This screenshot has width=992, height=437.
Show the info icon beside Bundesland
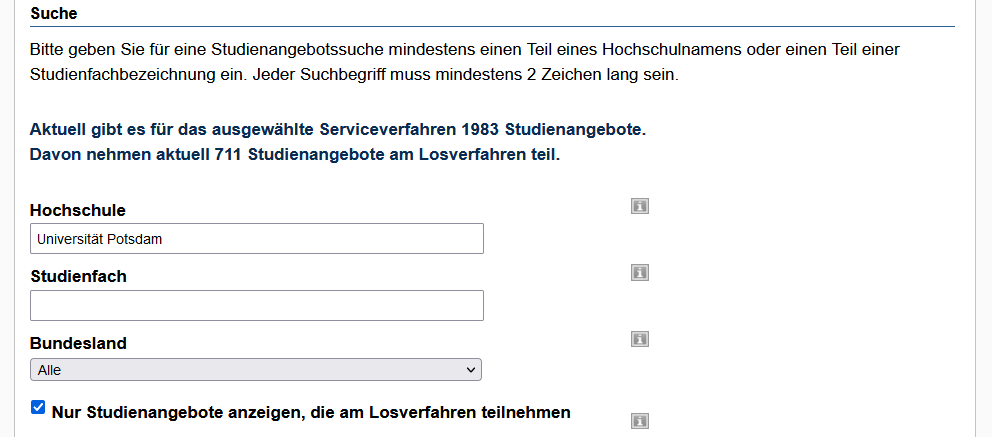click(x=640, y=339)
